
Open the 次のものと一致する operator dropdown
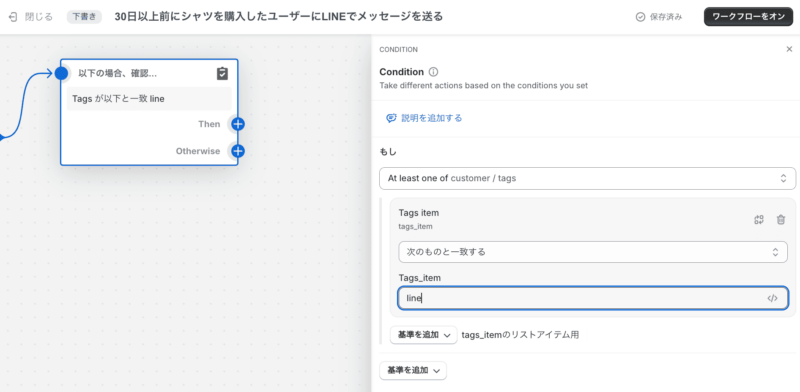coord(593,252)
